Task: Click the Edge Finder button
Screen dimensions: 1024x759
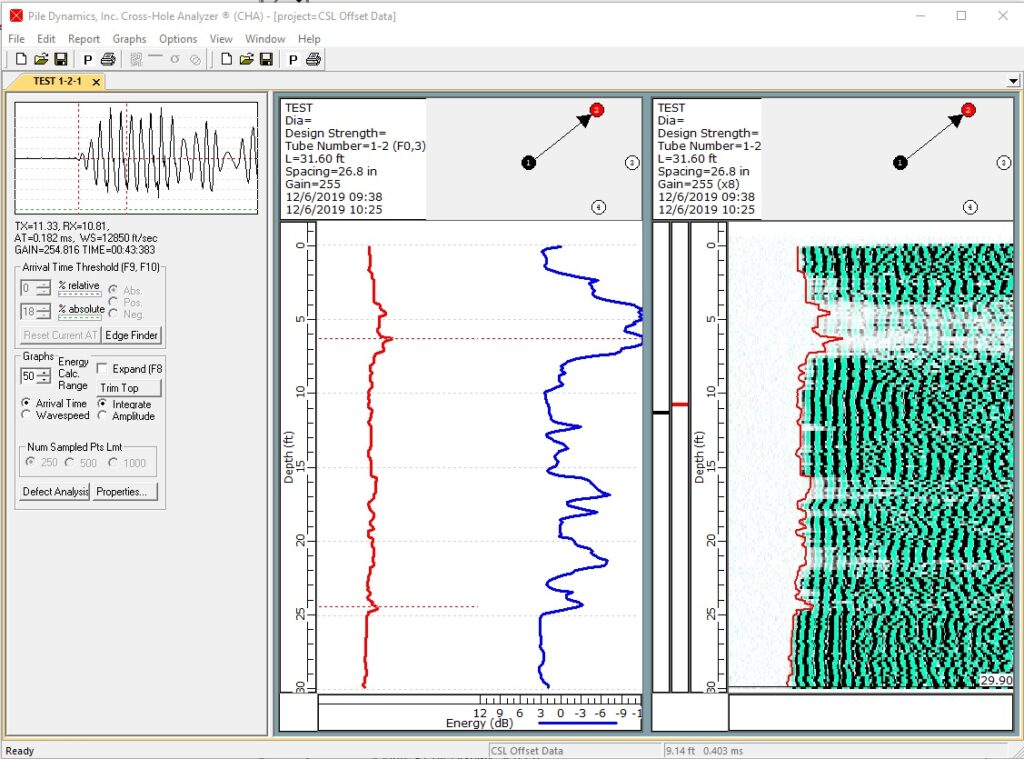Action: pos(131,335)
